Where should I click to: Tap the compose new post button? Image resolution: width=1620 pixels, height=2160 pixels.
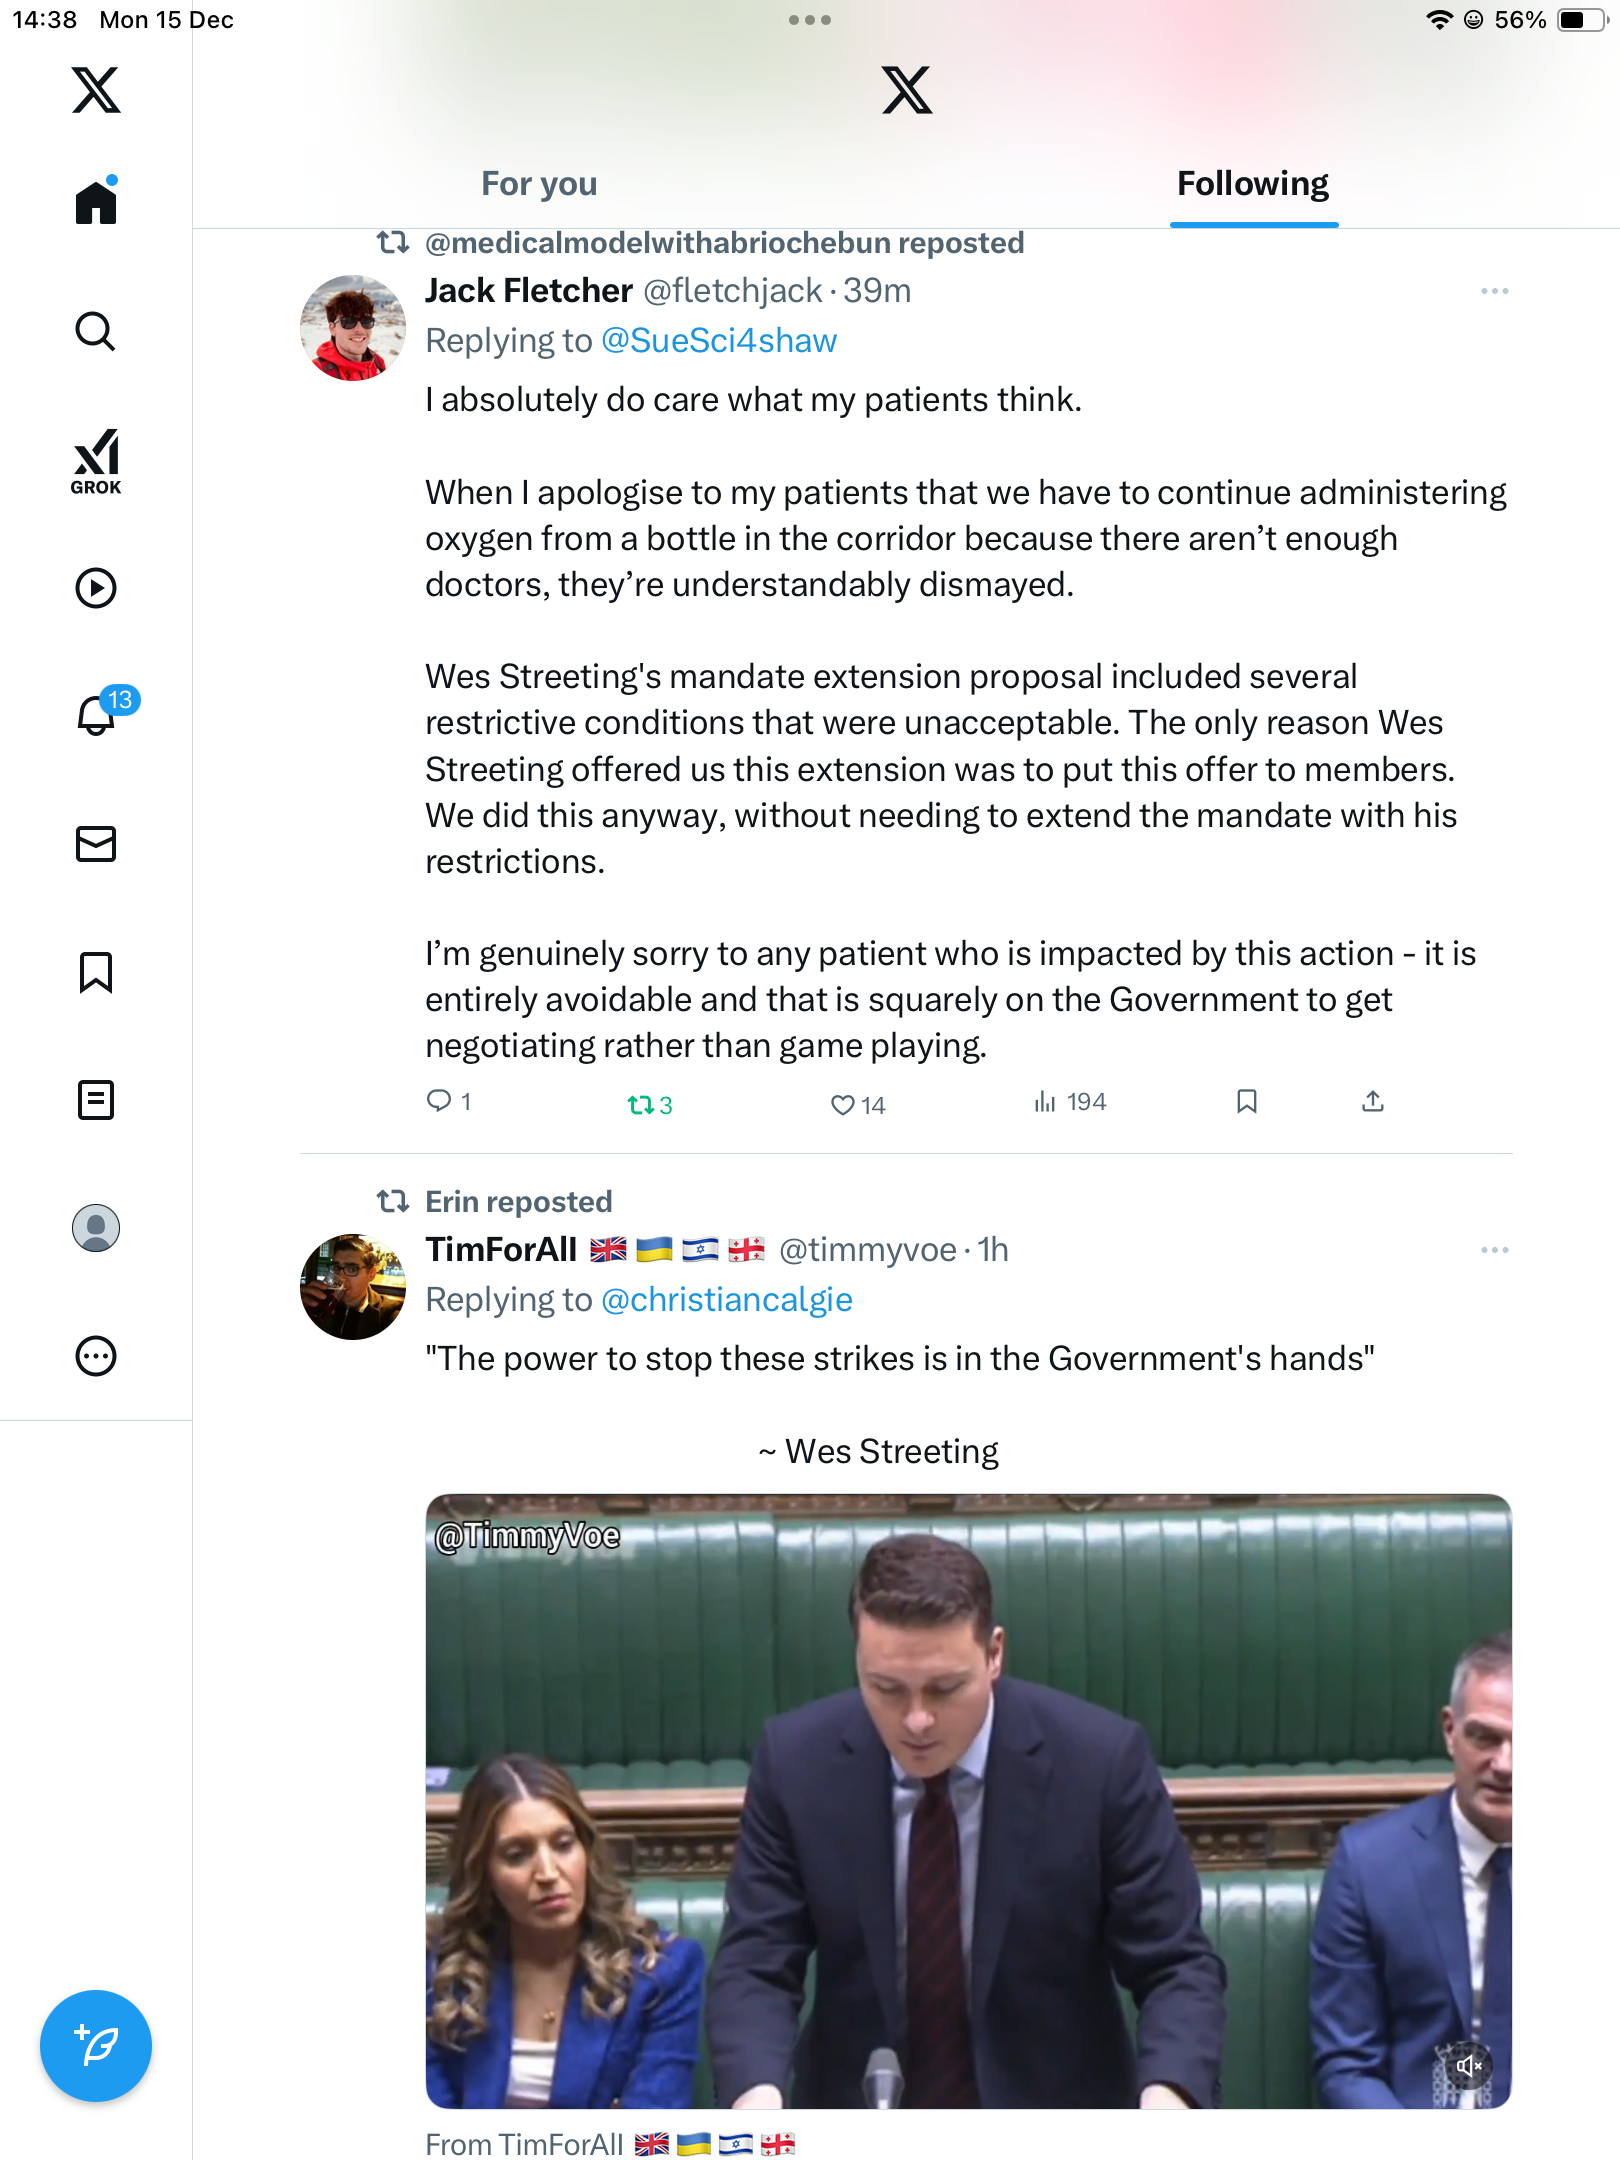coord(96,2046)
